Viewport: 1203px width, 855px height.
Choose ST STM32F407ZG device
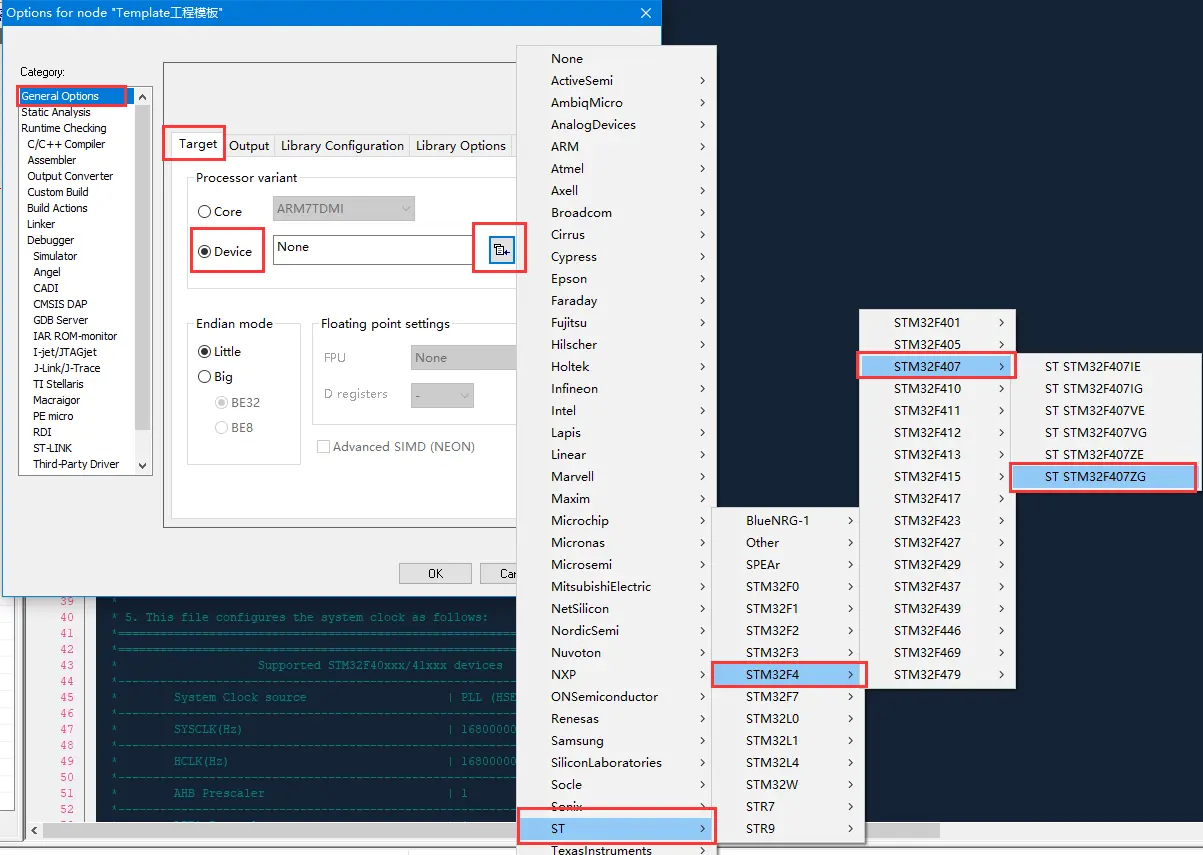[x=1103, y=477]
